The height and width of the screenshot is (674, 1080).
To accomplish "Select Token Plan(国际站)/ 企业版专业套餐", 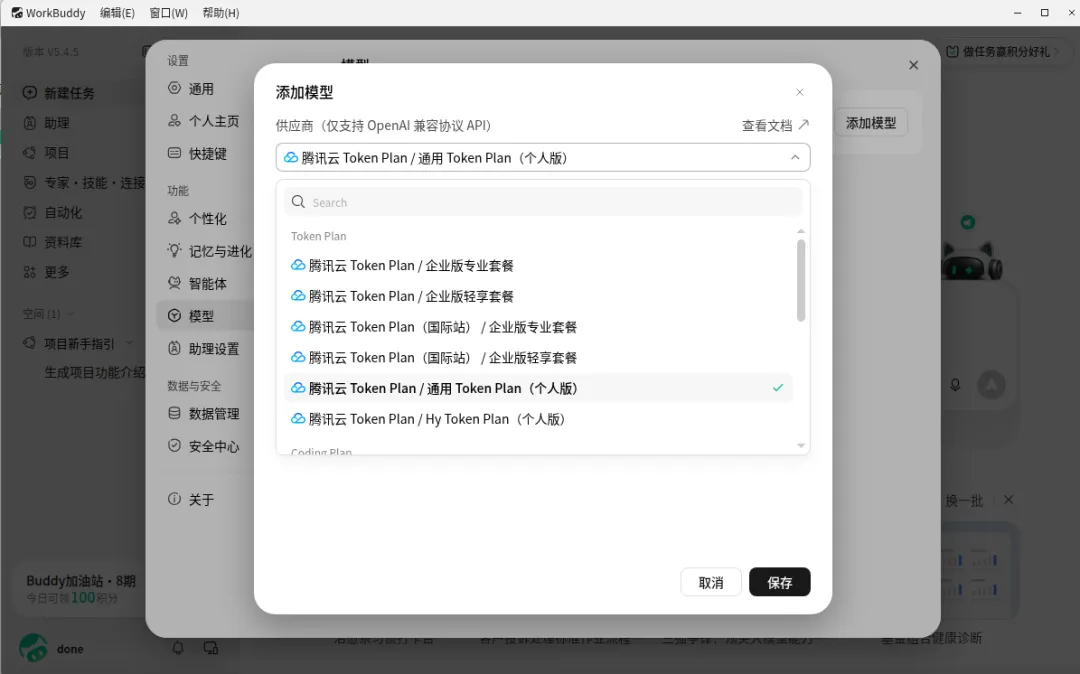I will [538, 327].
